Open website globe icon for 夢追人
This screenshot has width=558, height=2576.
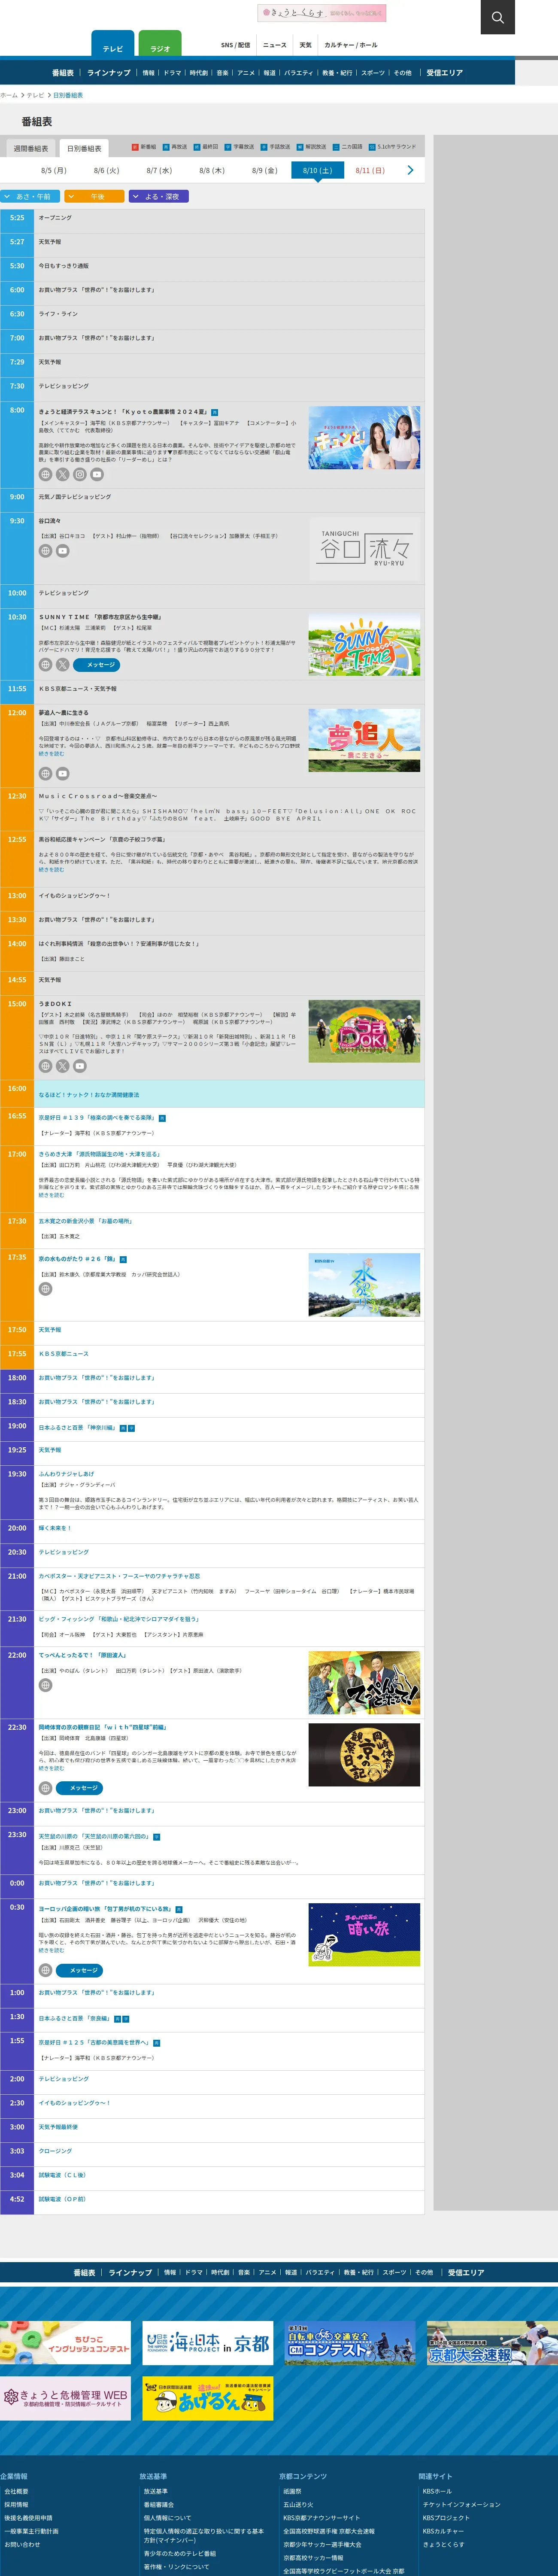[x=45, y=774]
